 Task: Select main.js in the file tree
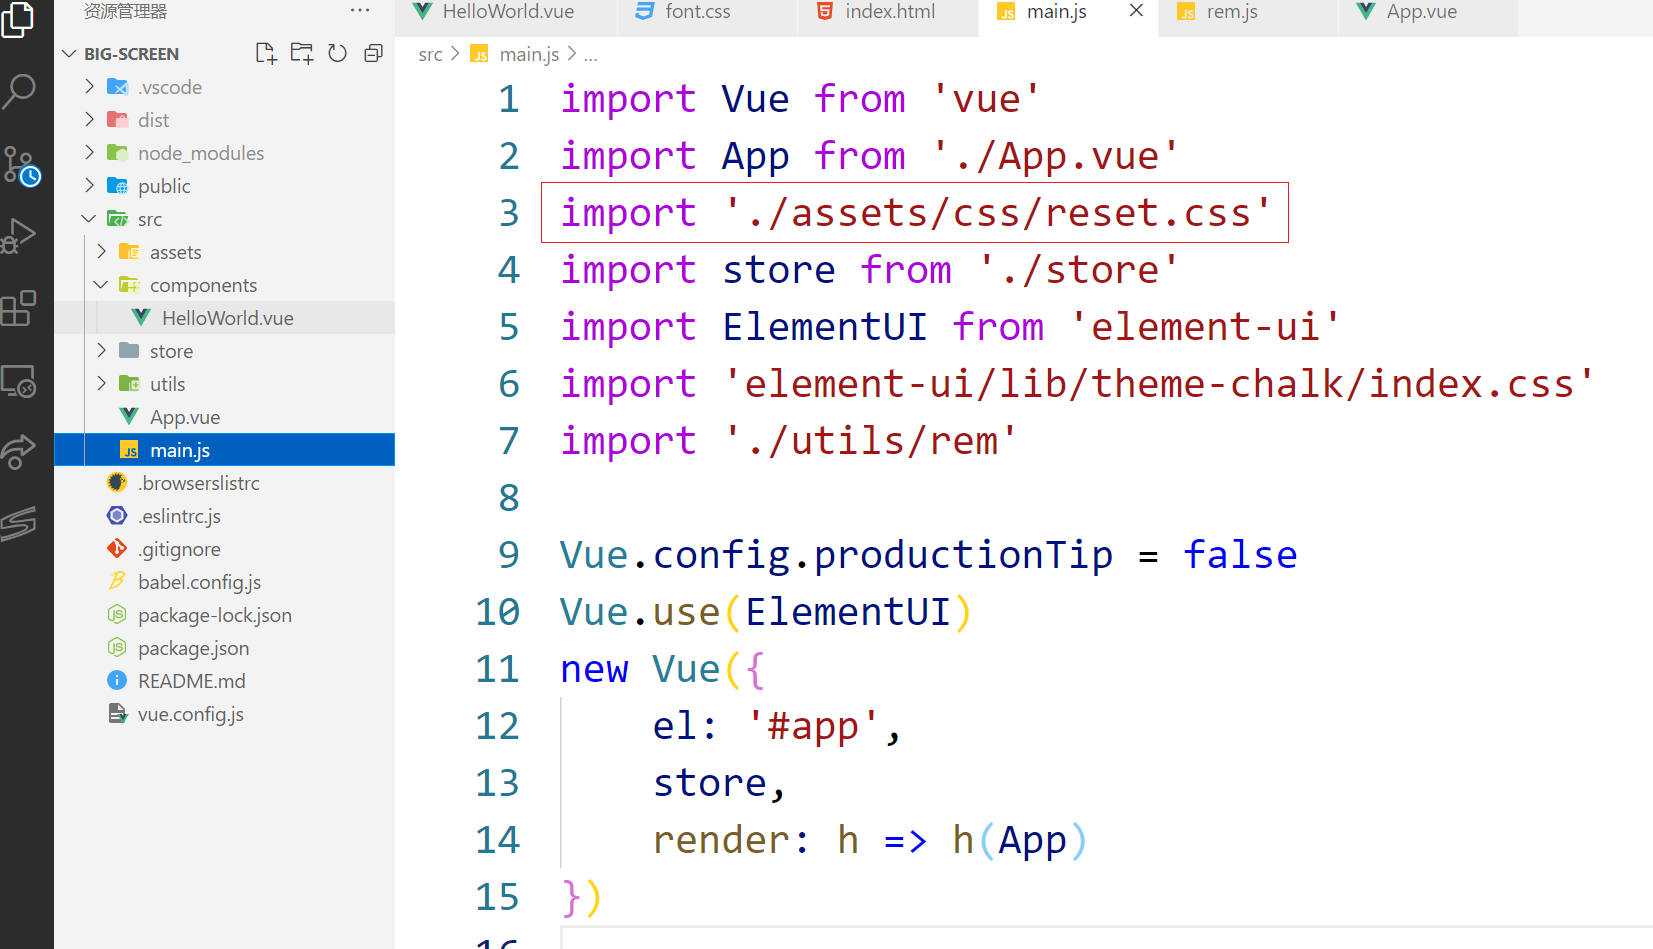(x=225, y=450)
